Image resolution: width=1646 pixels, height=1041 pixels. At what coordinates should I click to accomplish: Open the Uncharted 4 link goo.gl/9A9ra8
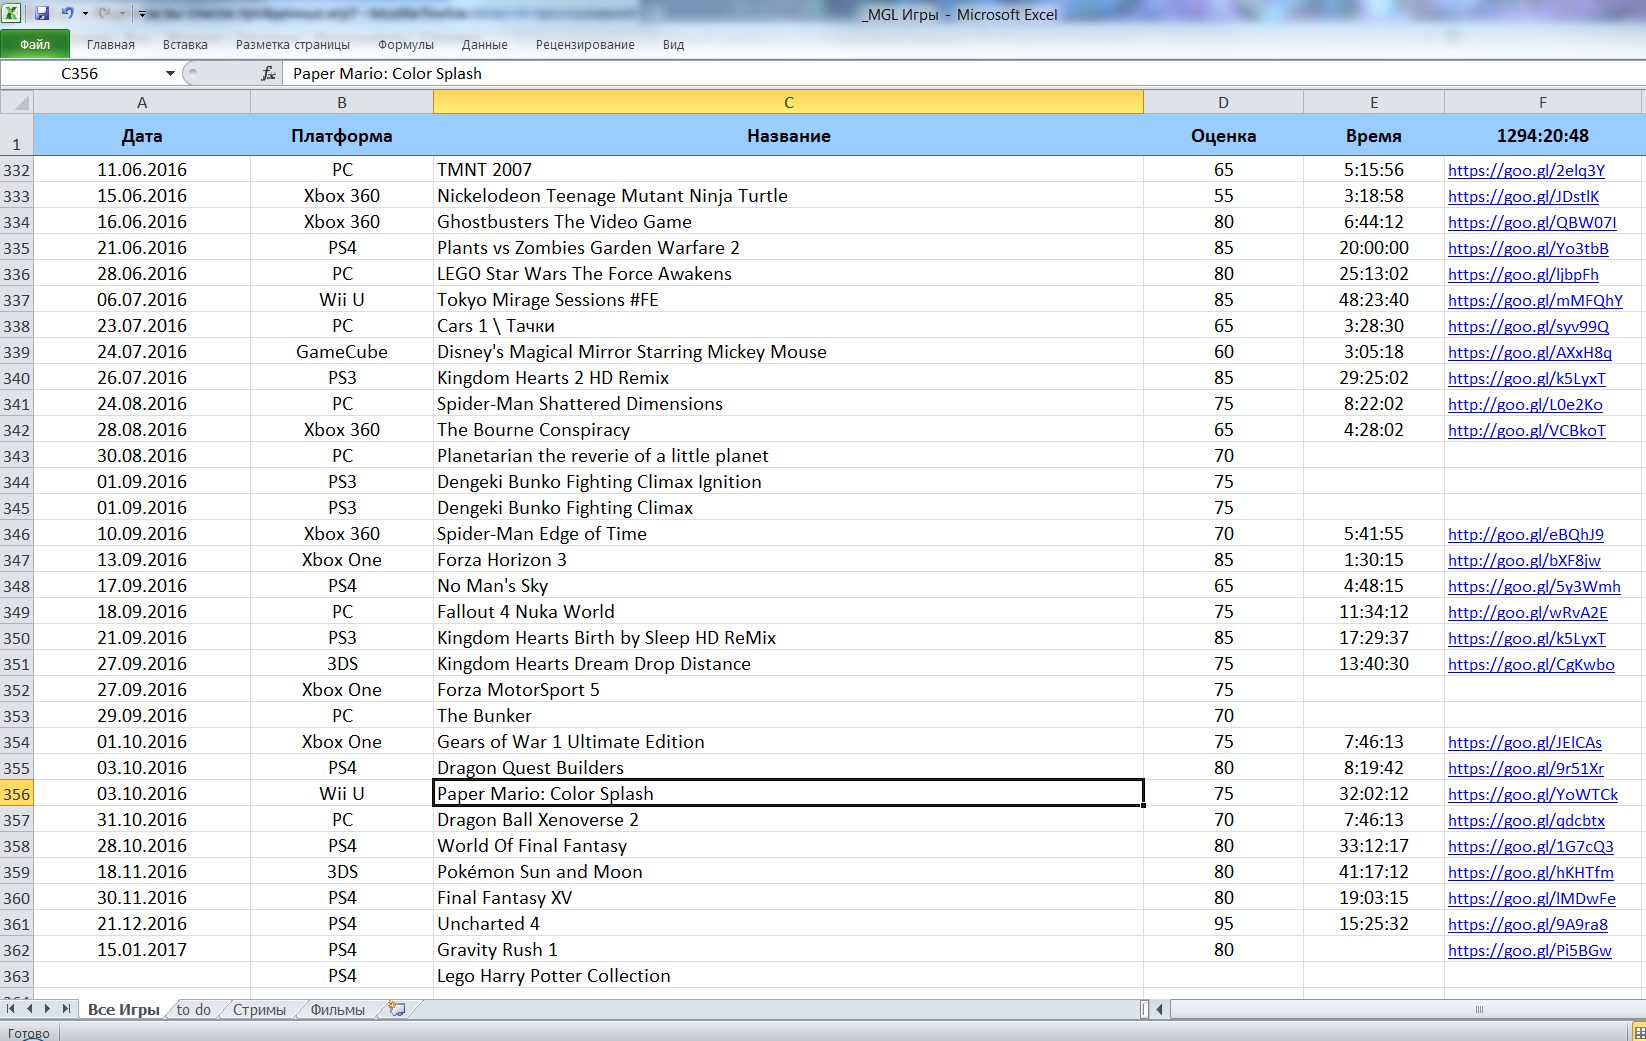click(1528, 924)
